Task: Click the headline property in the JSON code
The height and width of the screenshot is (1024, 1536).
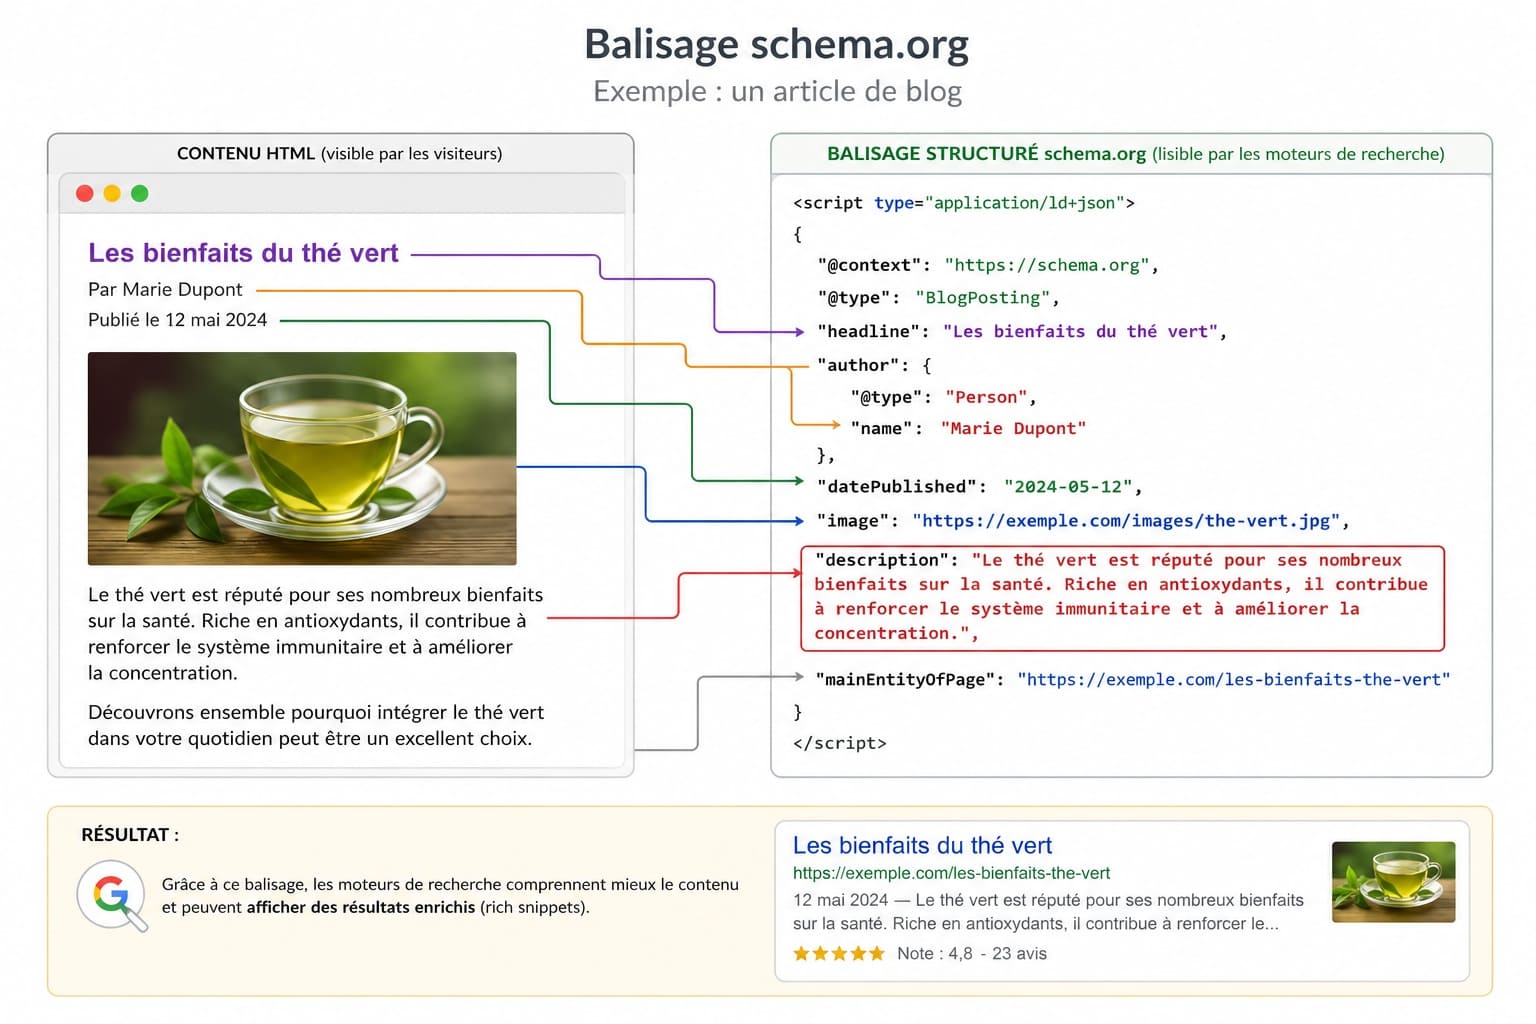Action: click(x=1021, y=331)
